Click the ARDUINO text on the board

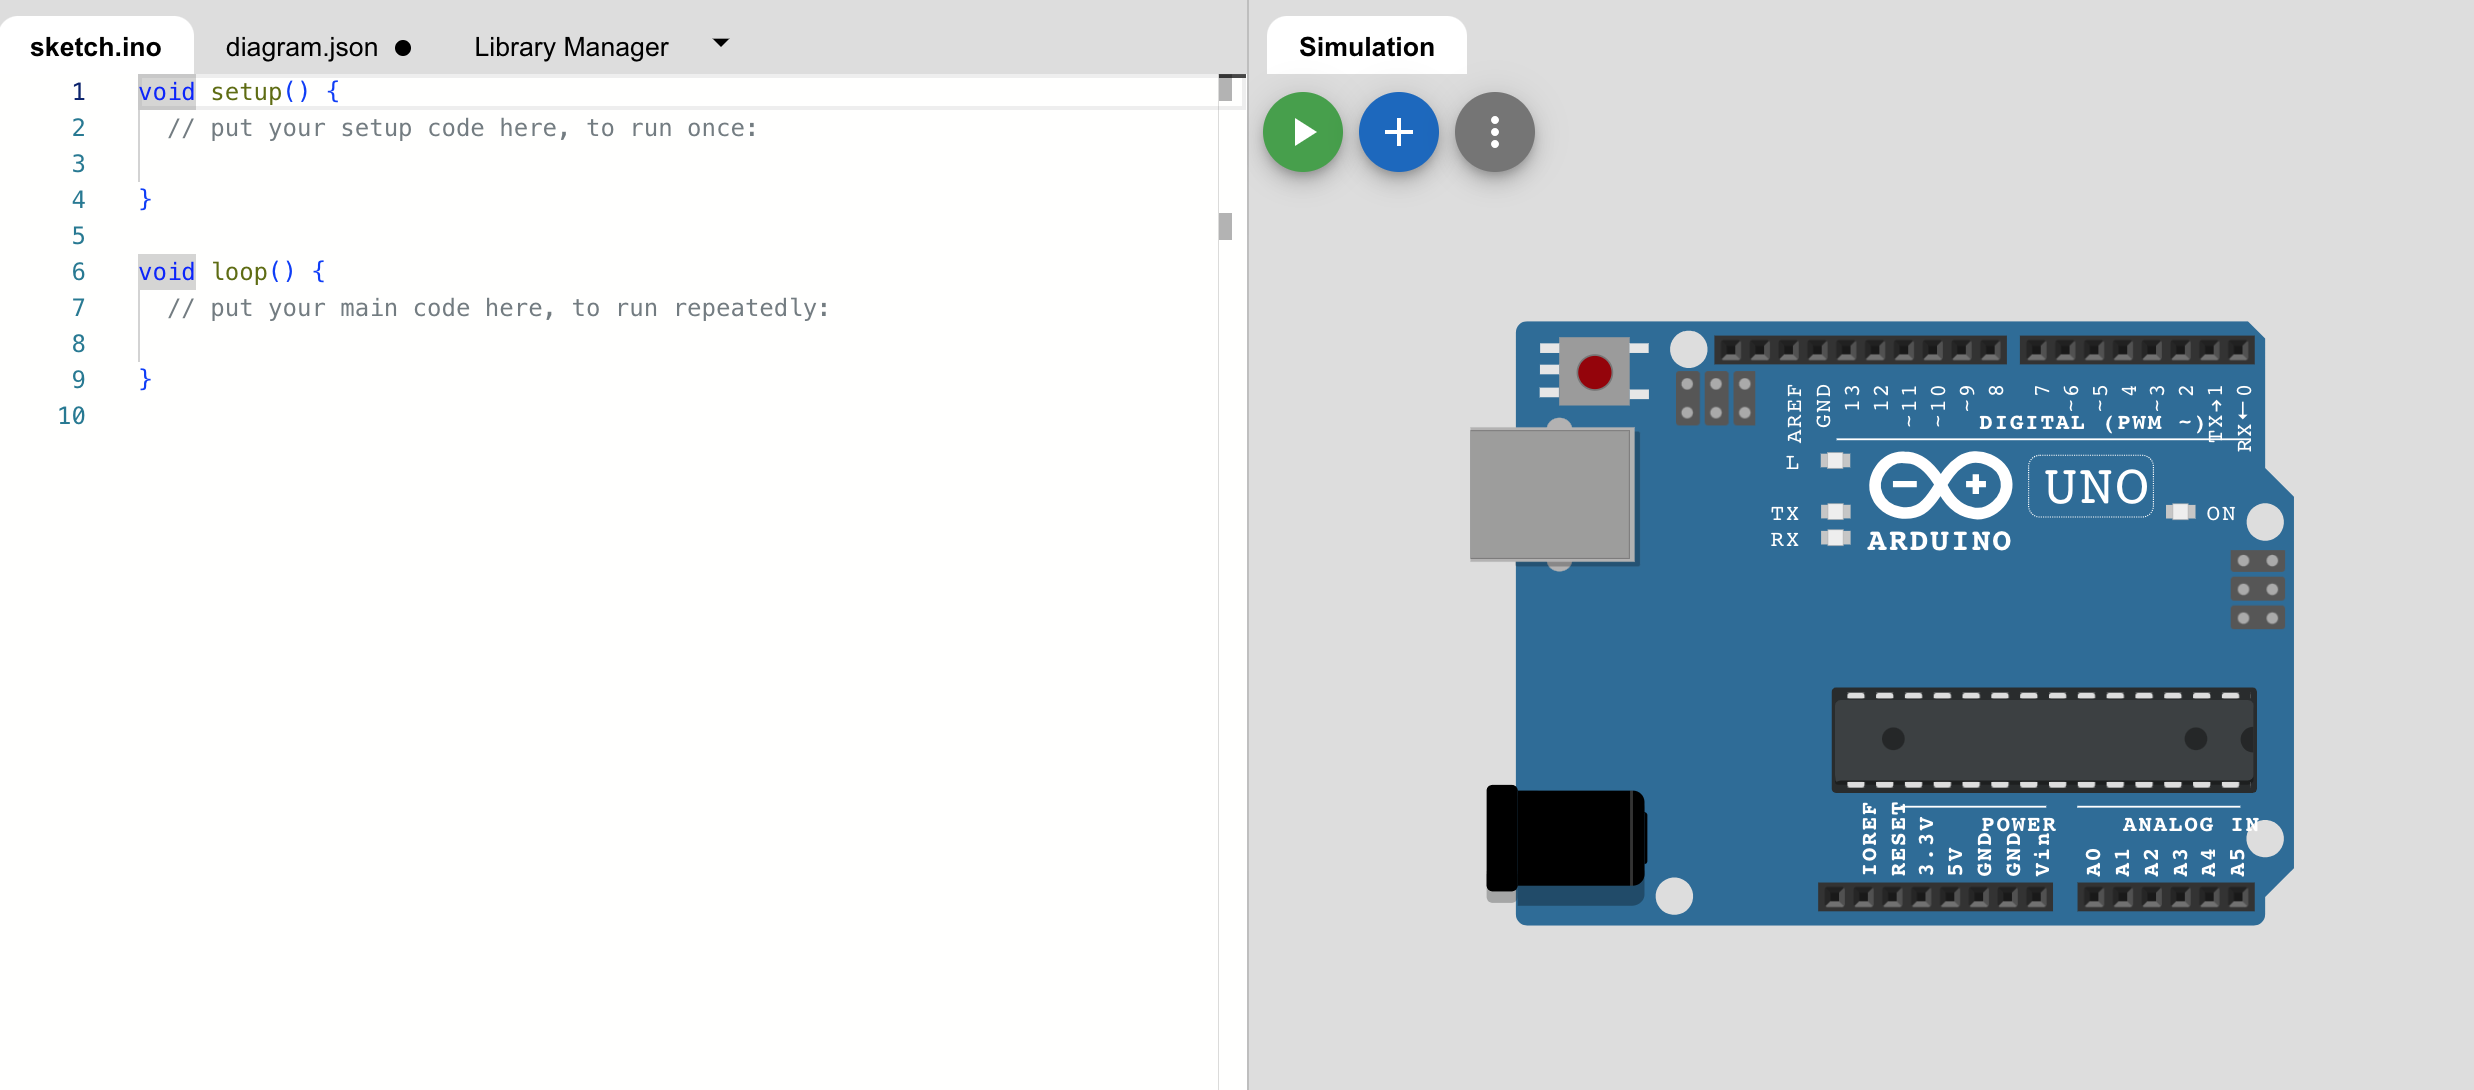click(x=1939, y=541)
